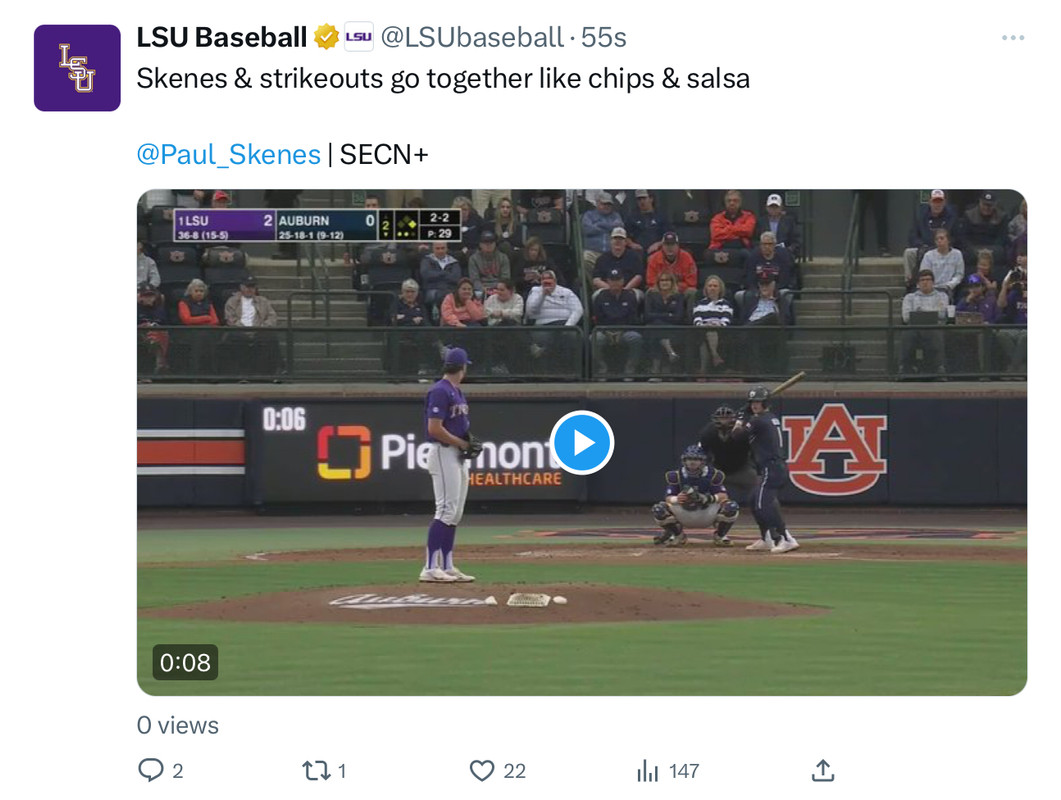Screen dimensions: 1061x800
Task: Click the scoreboard overlay in video
Action: click(317, 225)
